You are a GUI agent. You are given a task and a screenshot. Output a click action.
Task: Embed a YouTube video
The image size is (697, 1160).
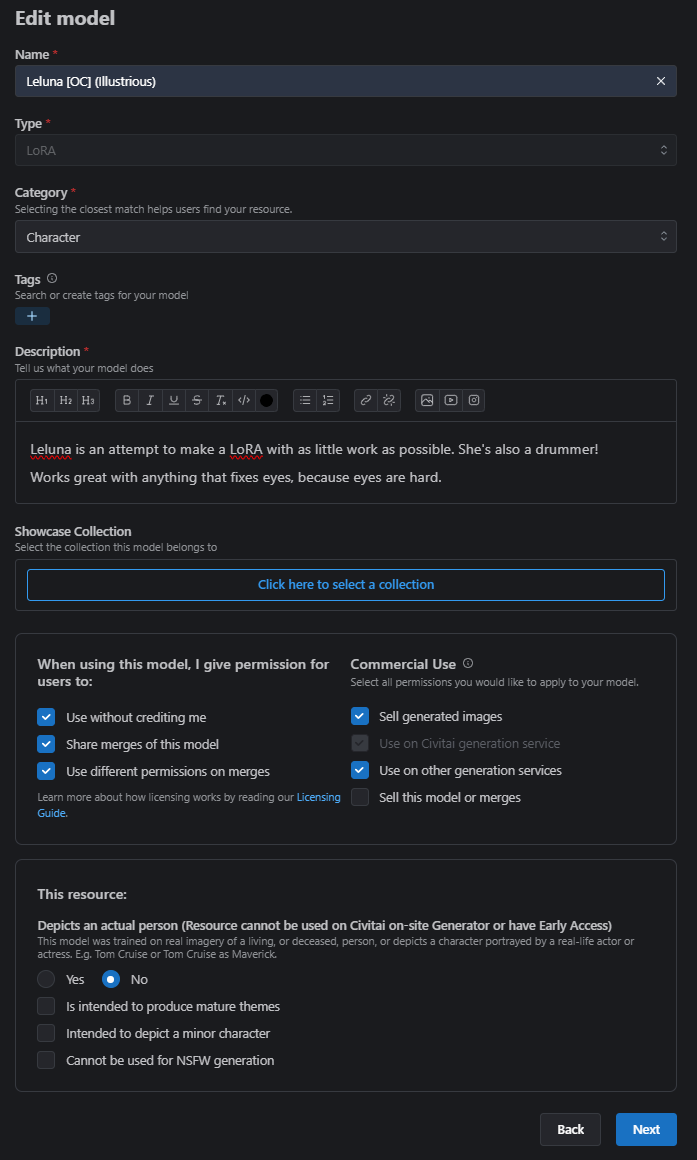click(450, 400)
